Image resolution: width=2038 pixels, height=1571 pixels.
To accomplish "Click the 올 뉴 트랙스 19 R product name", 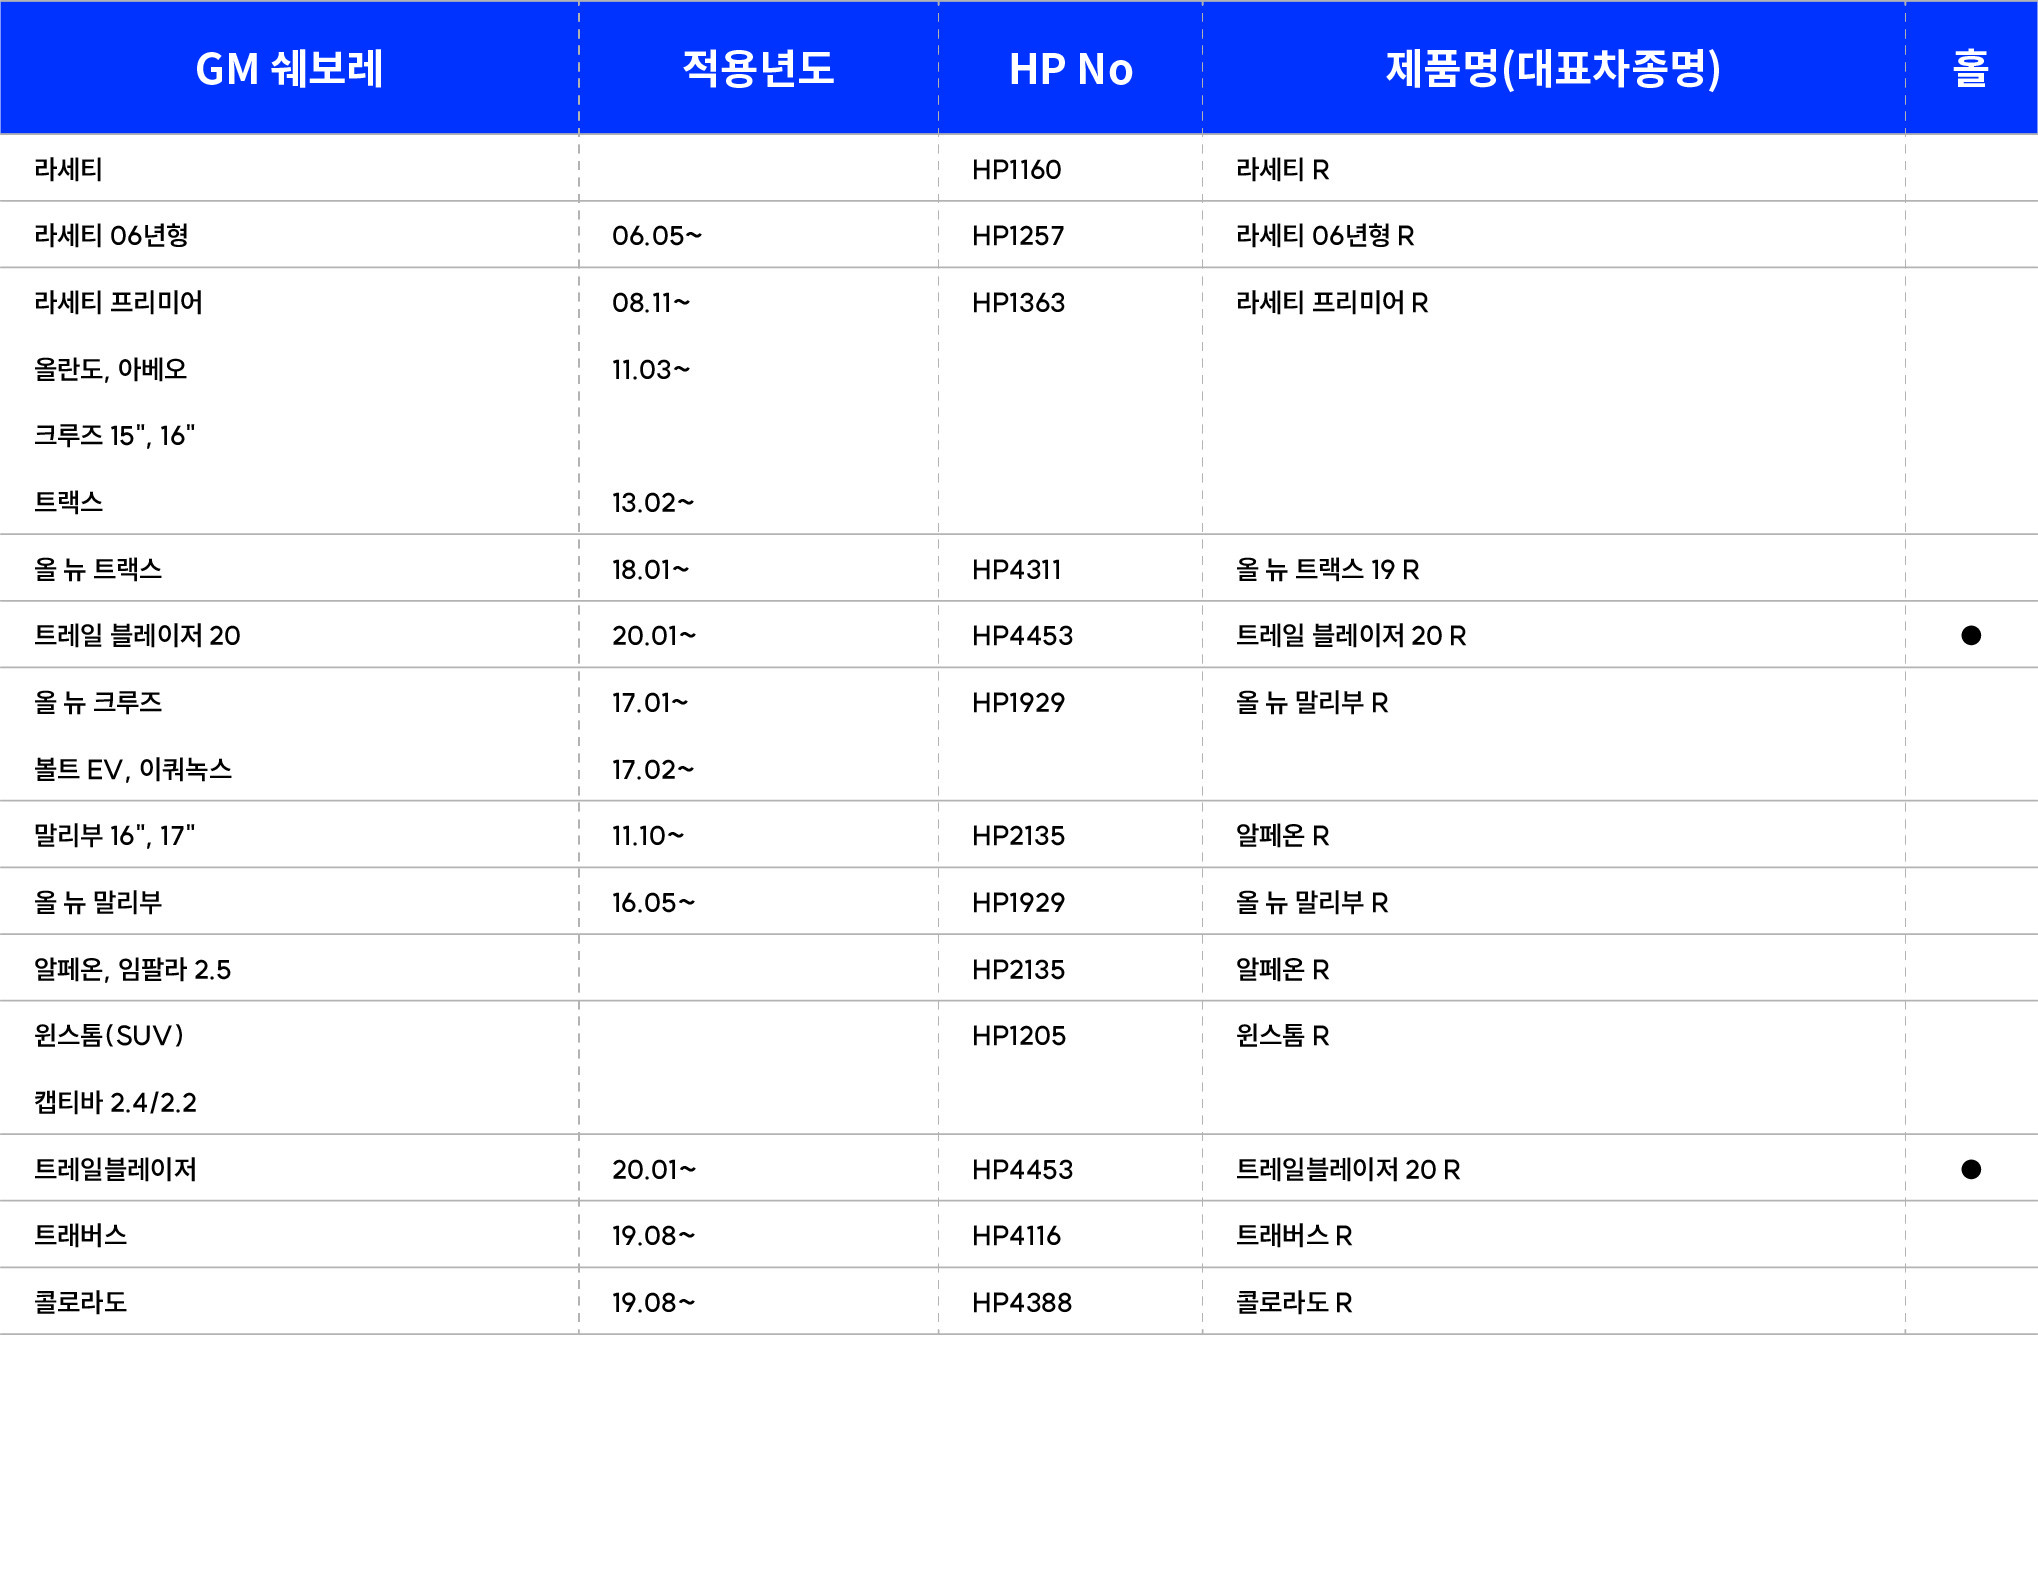I will pos(1327,569).
